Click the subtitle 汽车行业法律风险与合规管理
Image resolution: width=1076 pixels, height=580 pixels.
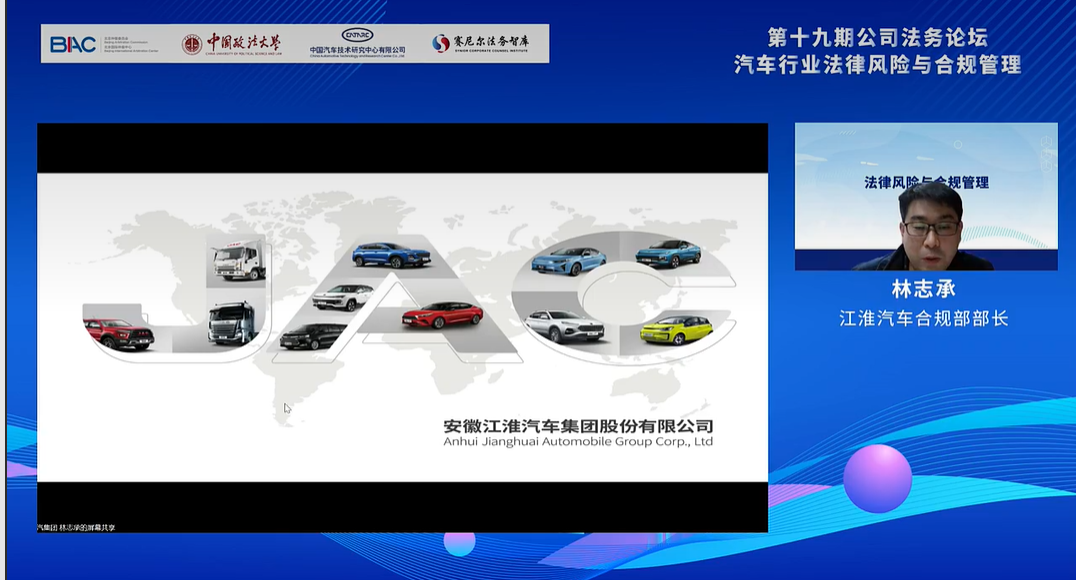(x=877, y=66)
